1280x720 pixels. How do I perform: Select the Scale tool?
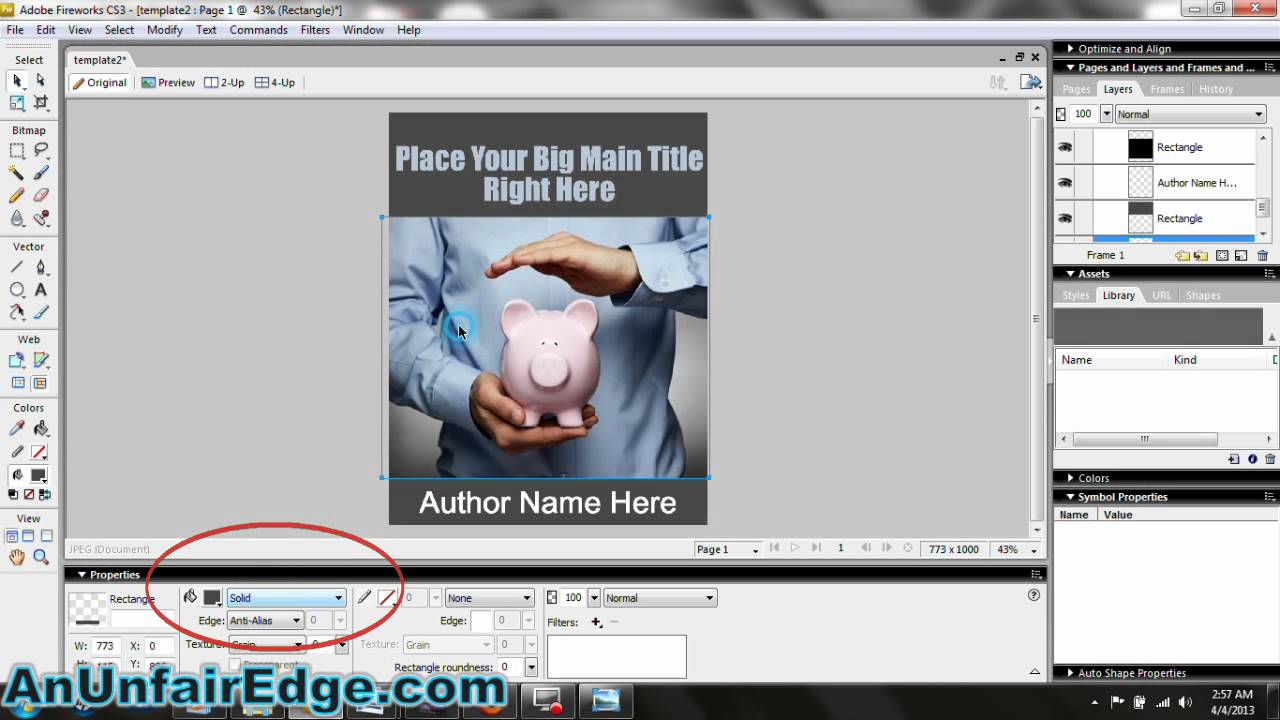click(17, 102)
